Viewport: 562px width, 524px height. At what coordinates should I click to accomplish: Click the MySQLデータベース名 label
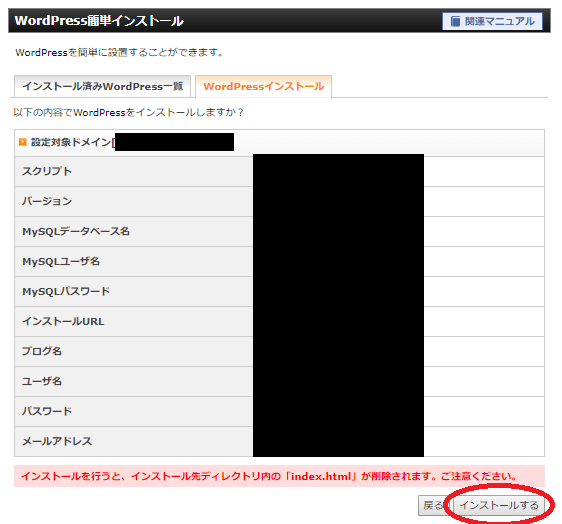click(x=76, y=231)
